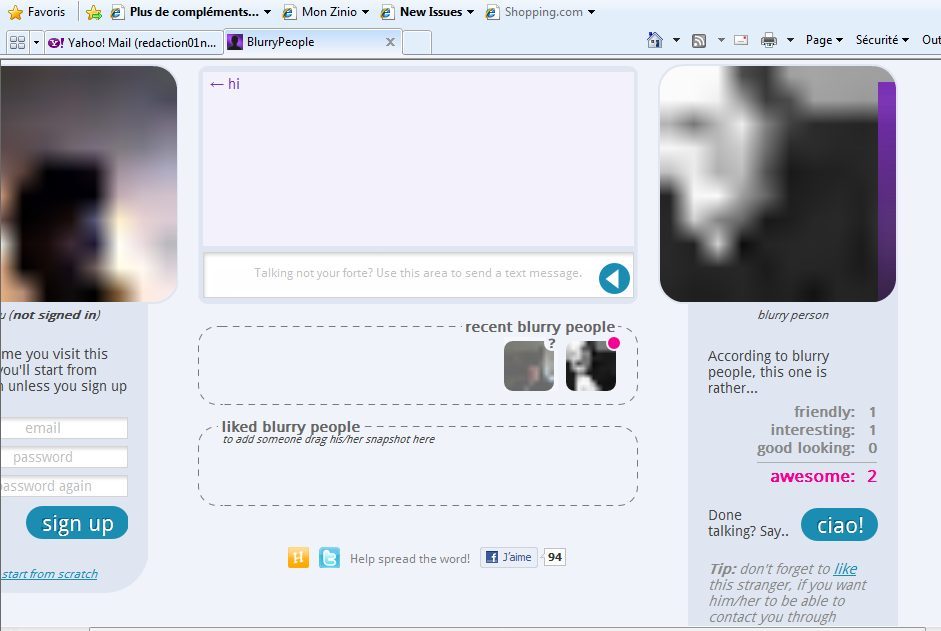Click the printer icon in toolbar
941x631 pixels.
click(x=769, y=40)
